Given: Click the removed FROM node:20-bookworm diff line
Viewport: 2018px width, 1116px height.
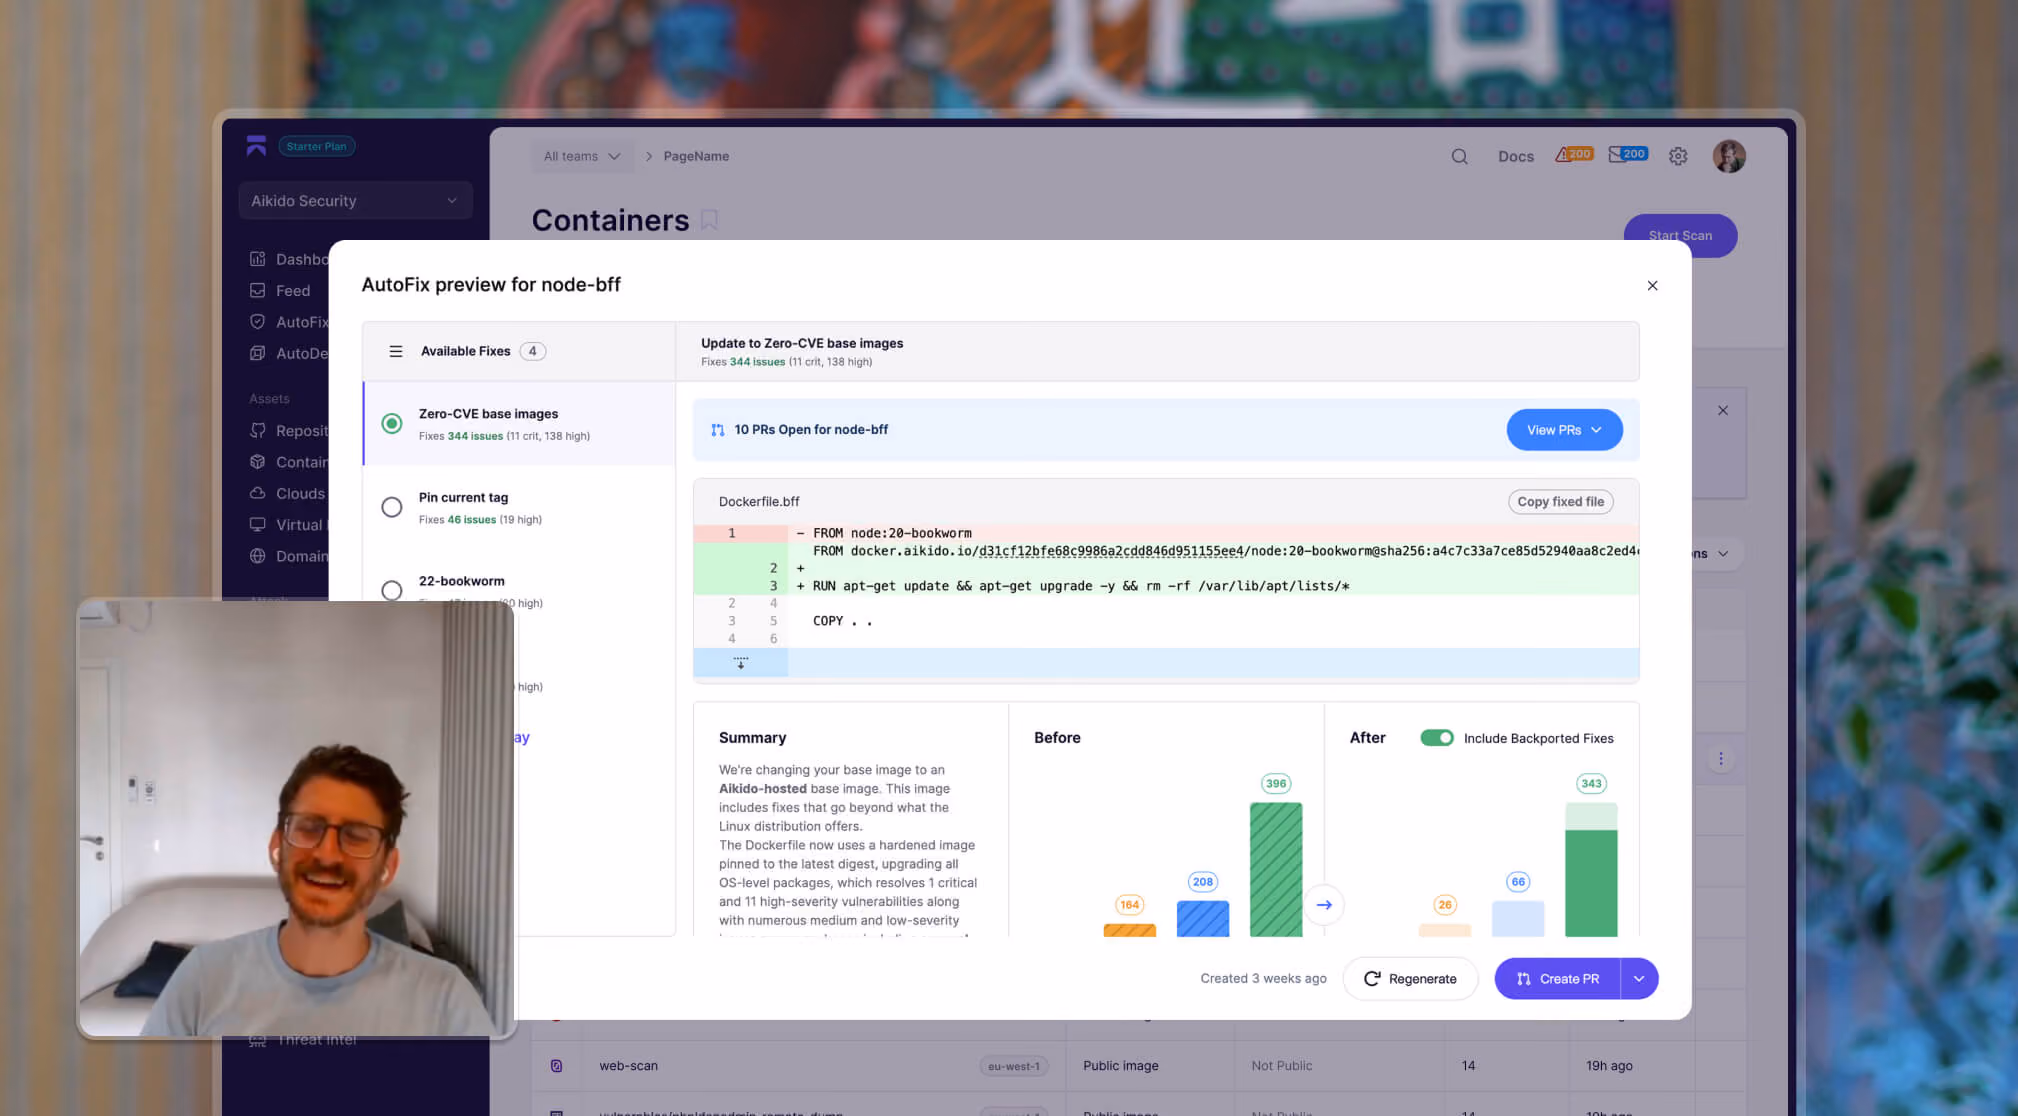Looking at the screenshot, I should (1166, 533).
